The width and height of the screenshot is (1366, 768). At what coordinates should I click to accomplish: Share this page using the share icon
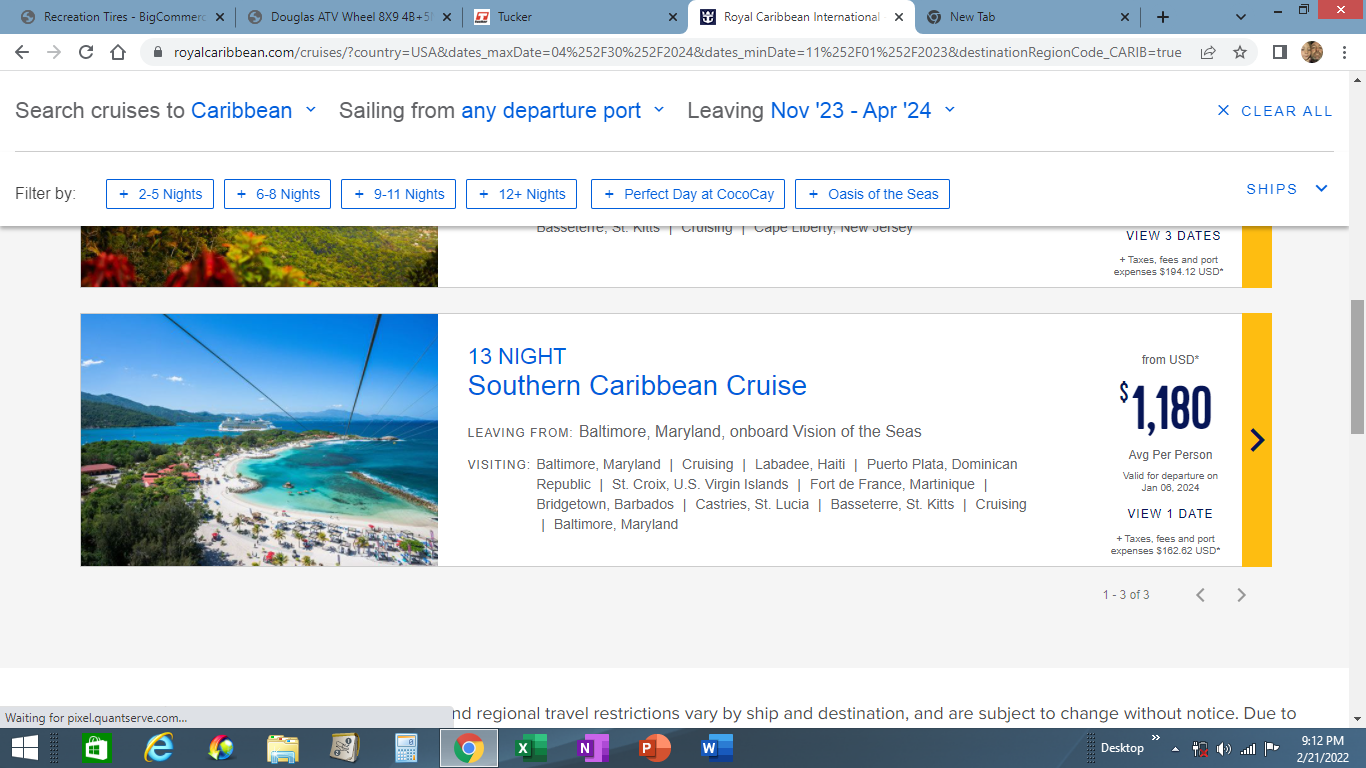click(x=1208, y=52)
